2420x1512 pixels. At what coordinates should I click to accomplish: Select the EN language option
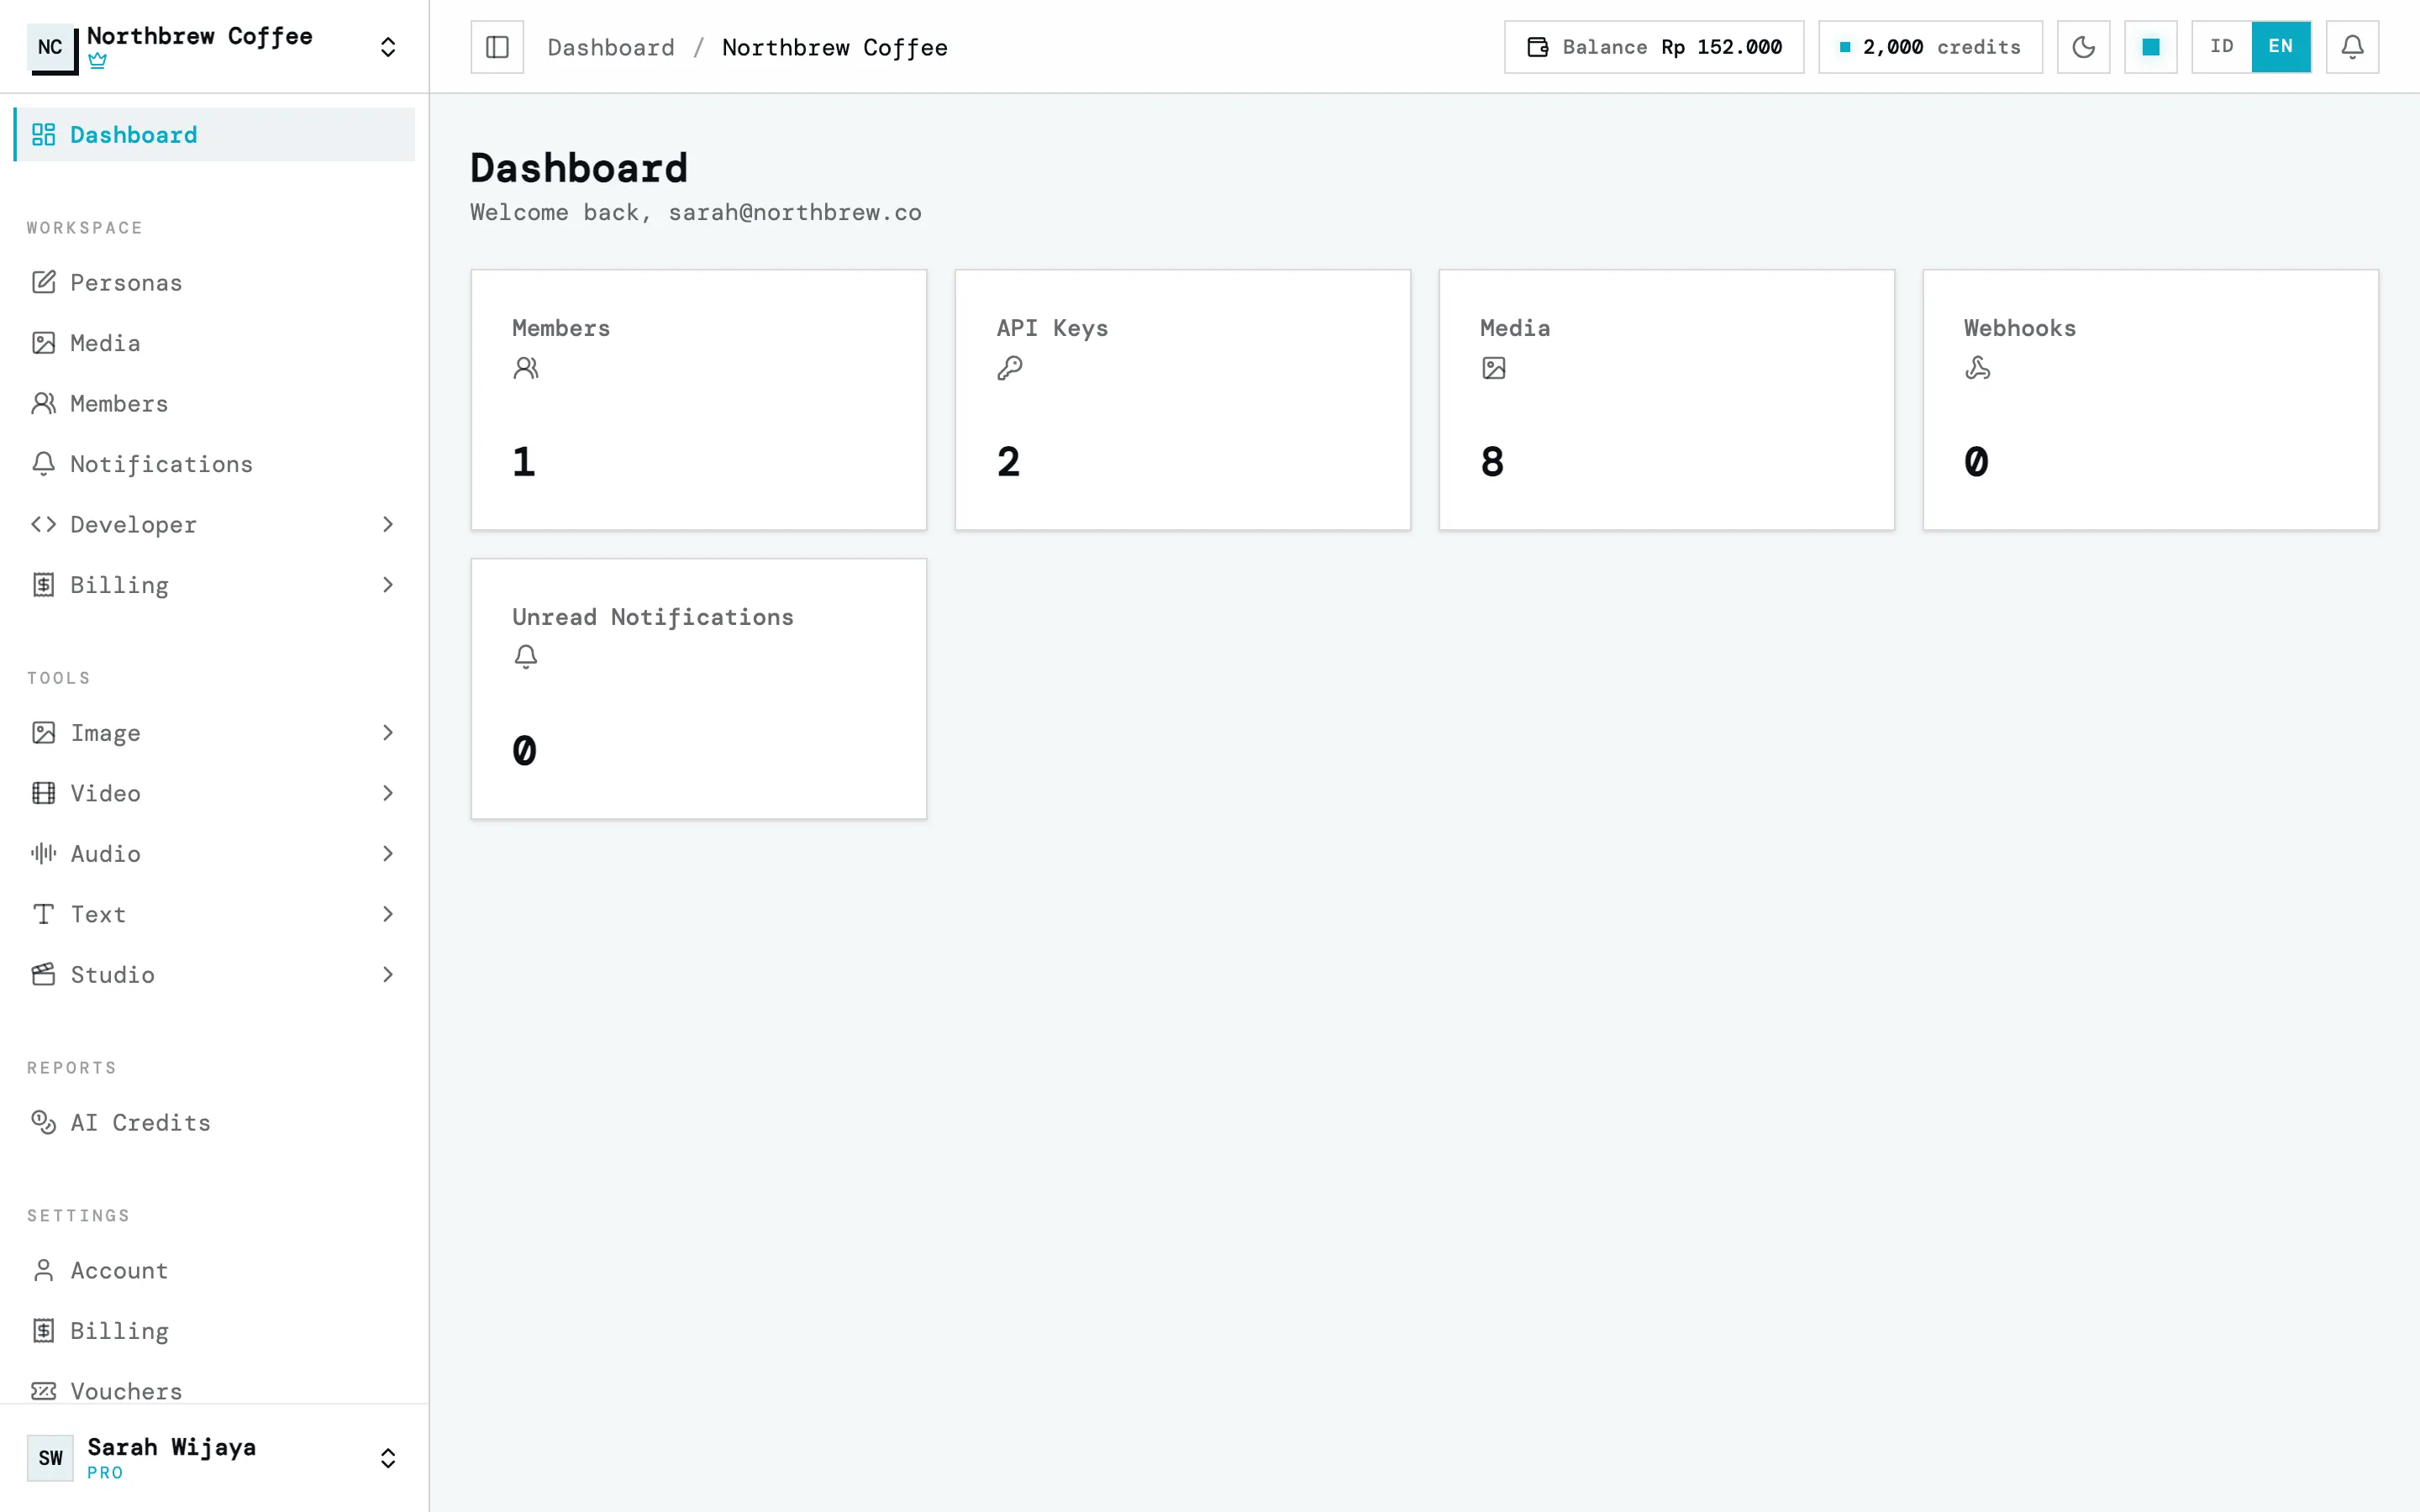(2281, 47)
